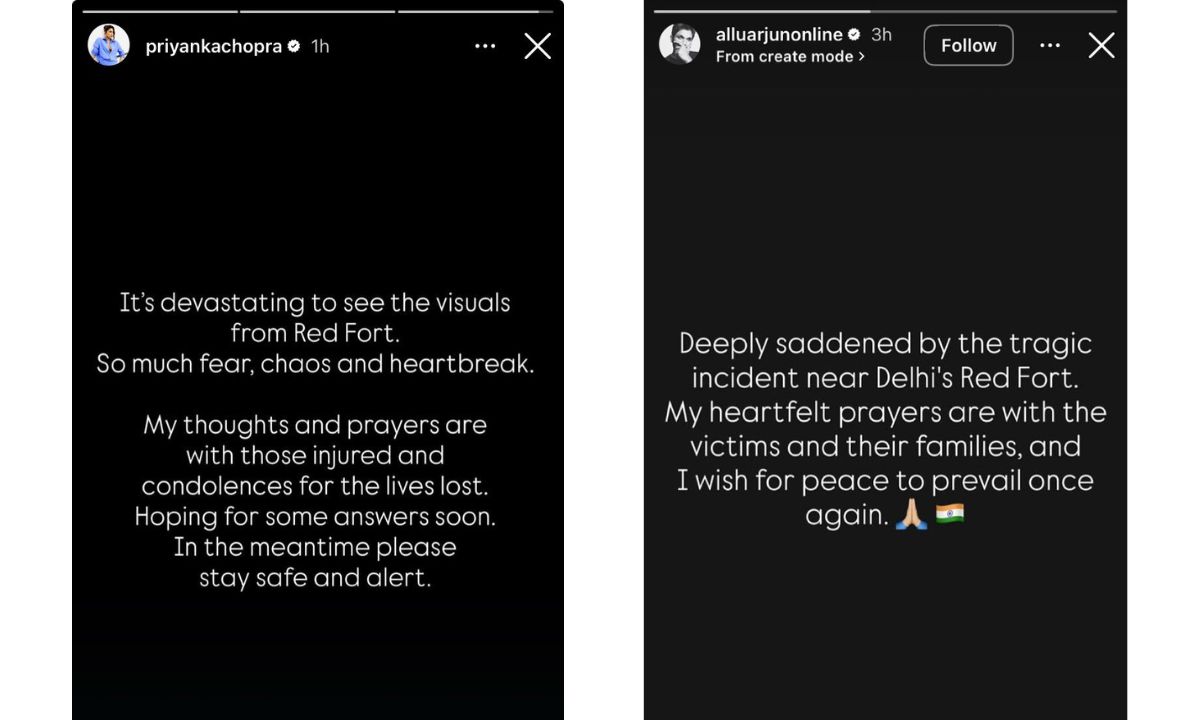The width and height of the screenshot is (1200, 720).
Task: Open priyankachopra's profile picture
Action: tap(108, 45)
